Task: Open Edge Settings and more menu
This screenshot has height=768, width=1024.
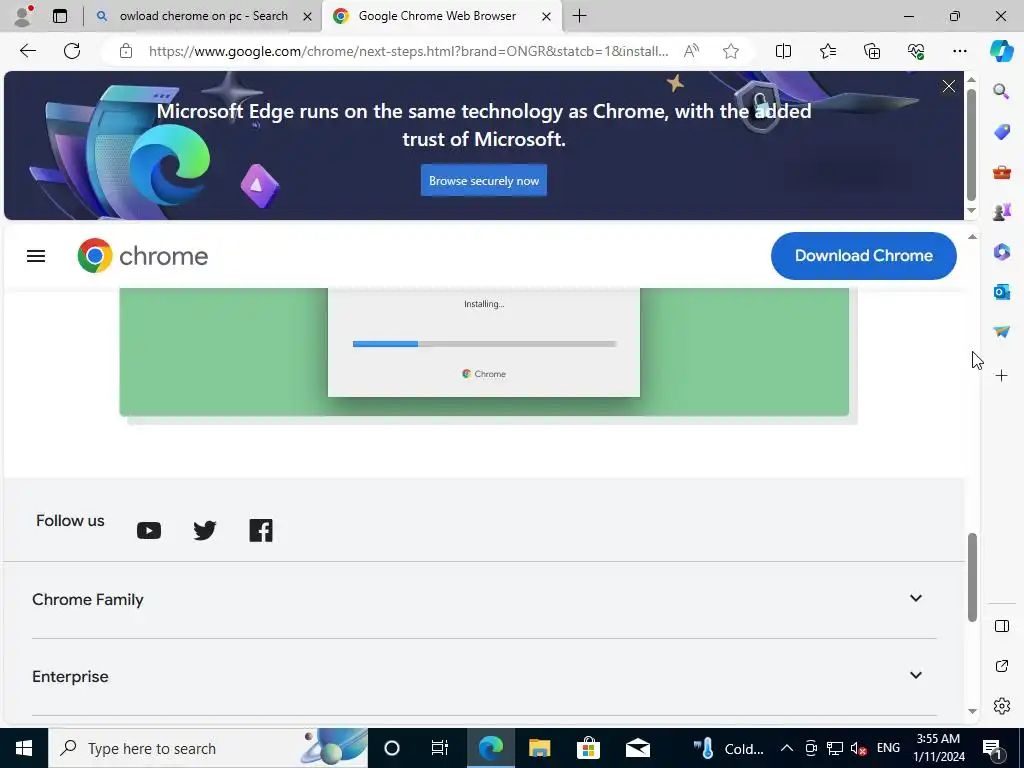Action: click(960, 51)
